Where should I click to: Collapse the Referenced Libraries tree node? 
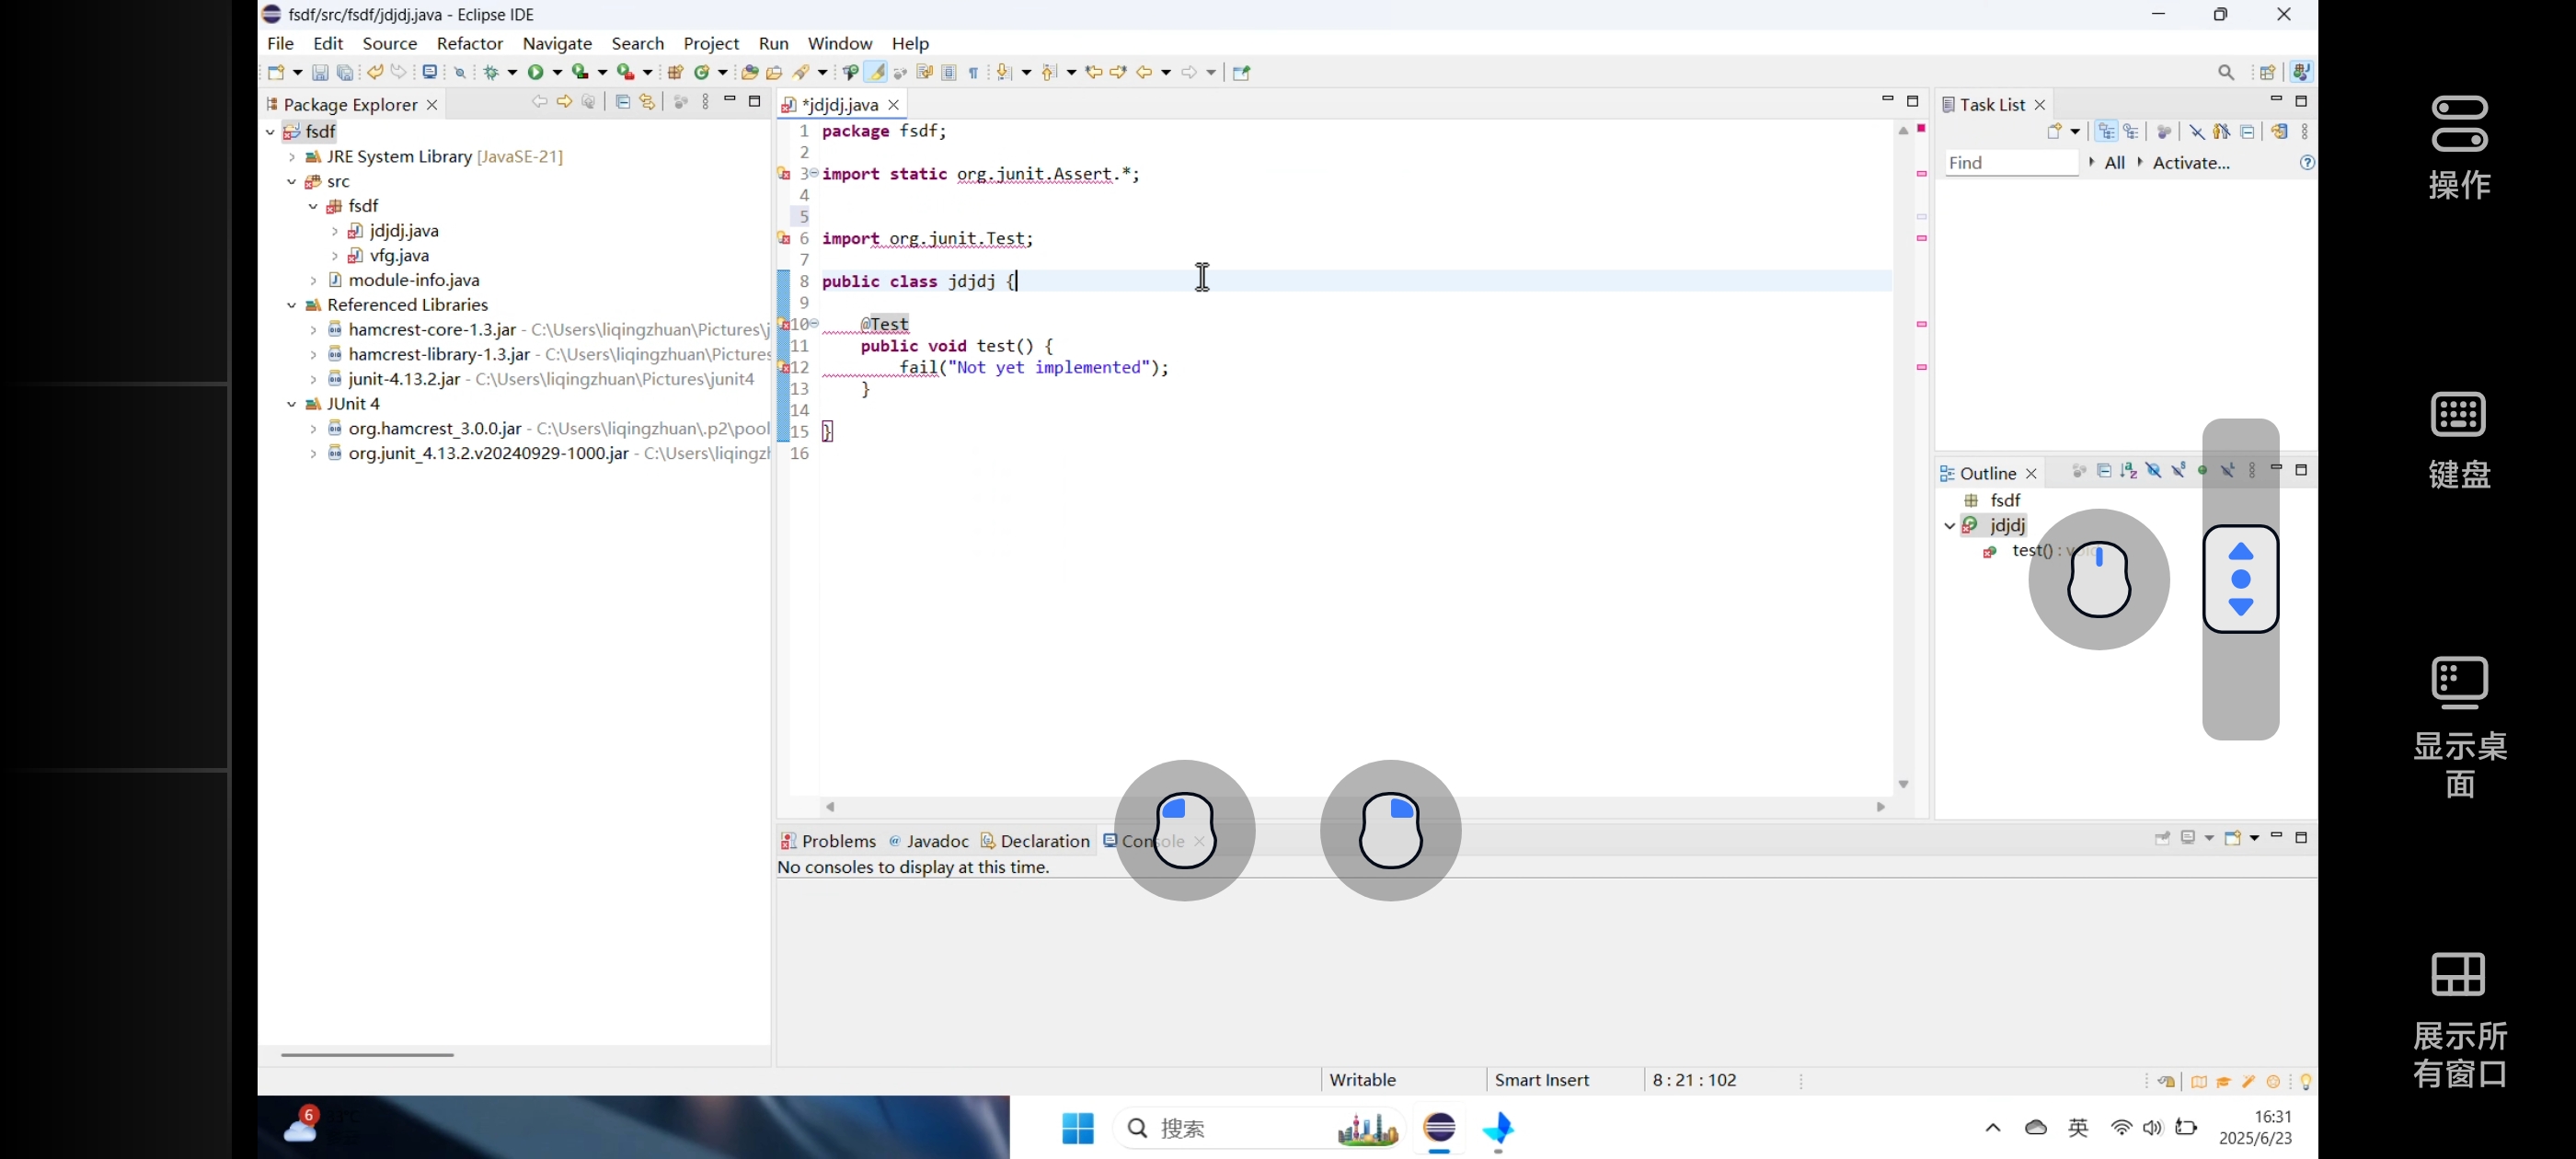291,305
